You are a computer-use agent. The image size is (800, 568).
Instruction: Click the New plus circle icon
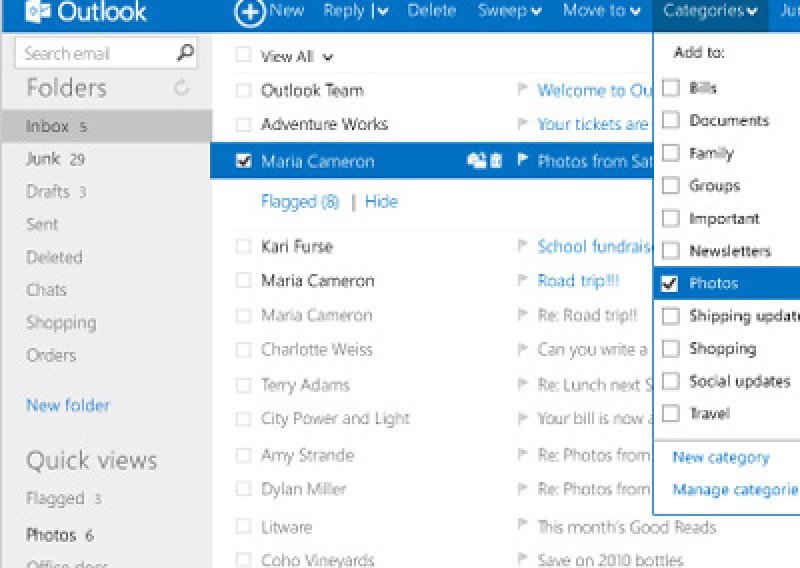click(x=249, y=12)
